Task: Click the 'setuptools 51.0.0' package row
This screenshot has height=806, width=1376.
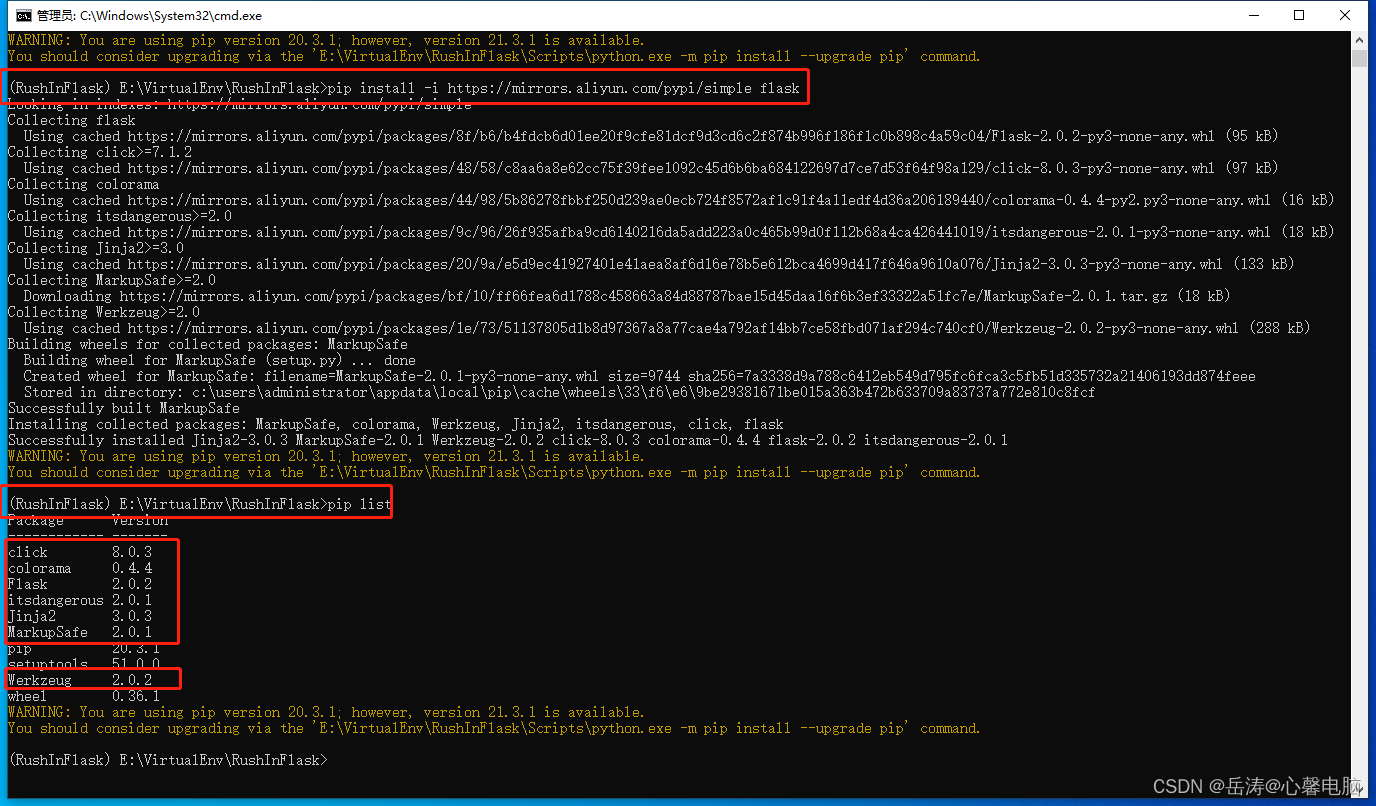Action: click(x=84, y=664)
